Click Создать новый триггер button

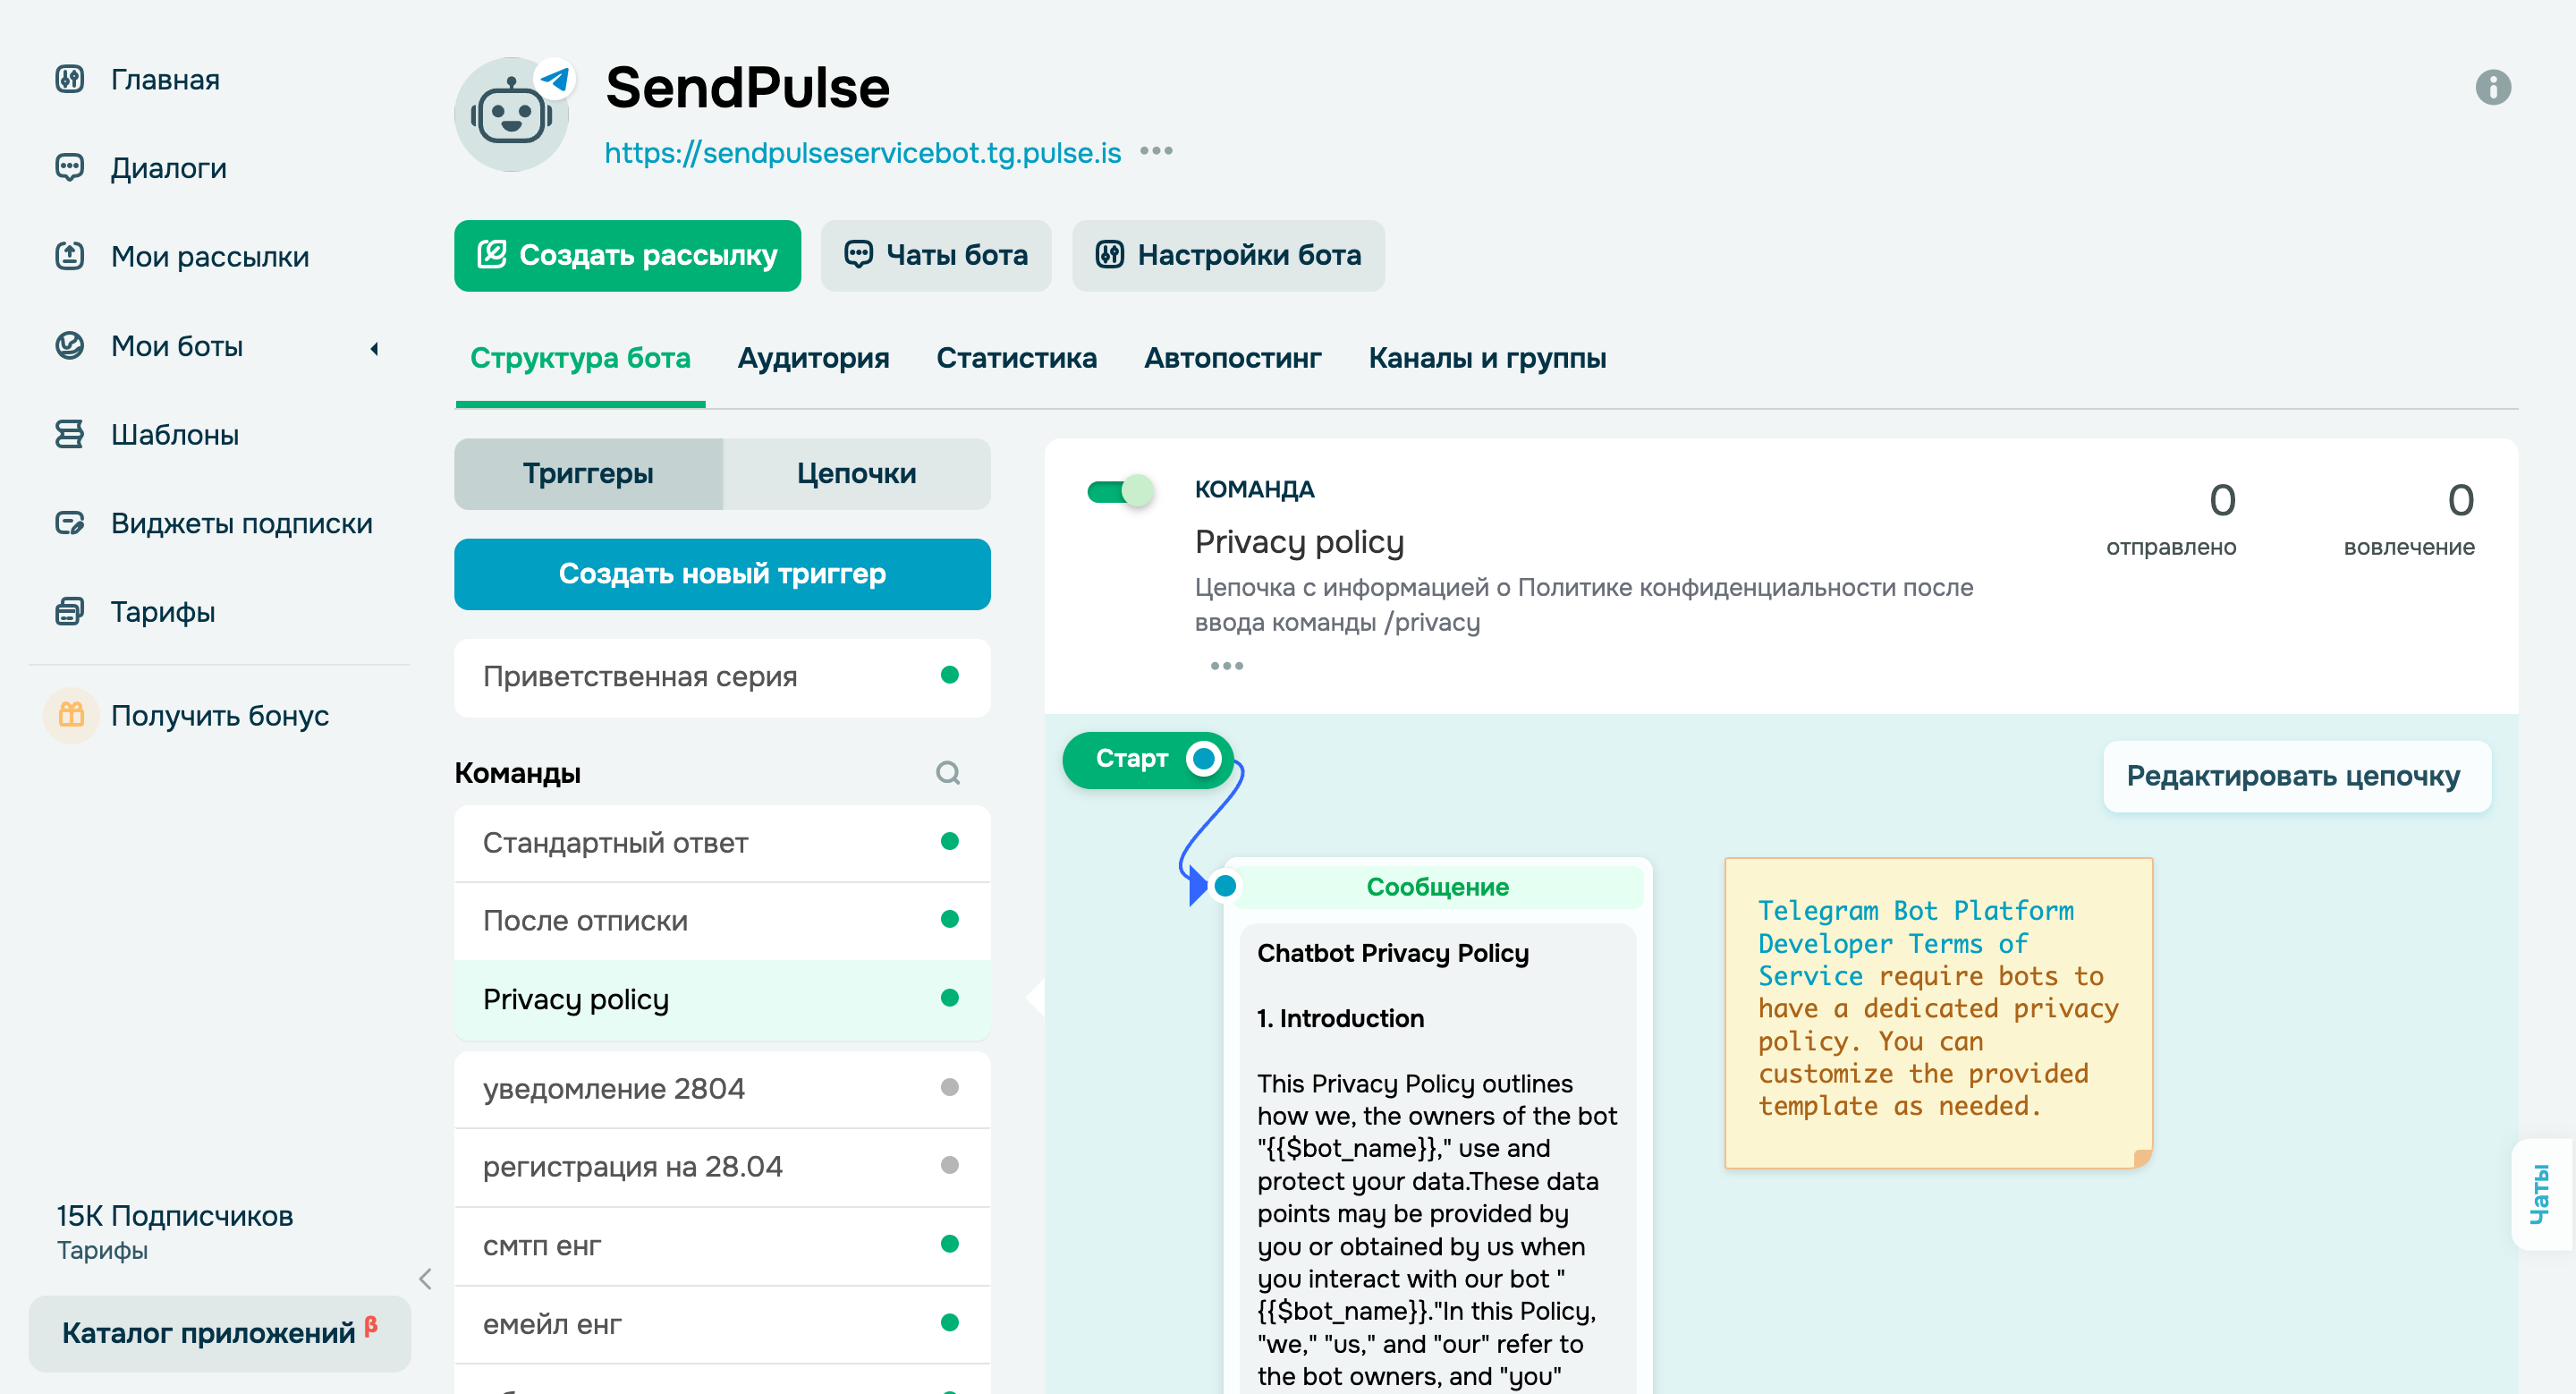[722, 574]
